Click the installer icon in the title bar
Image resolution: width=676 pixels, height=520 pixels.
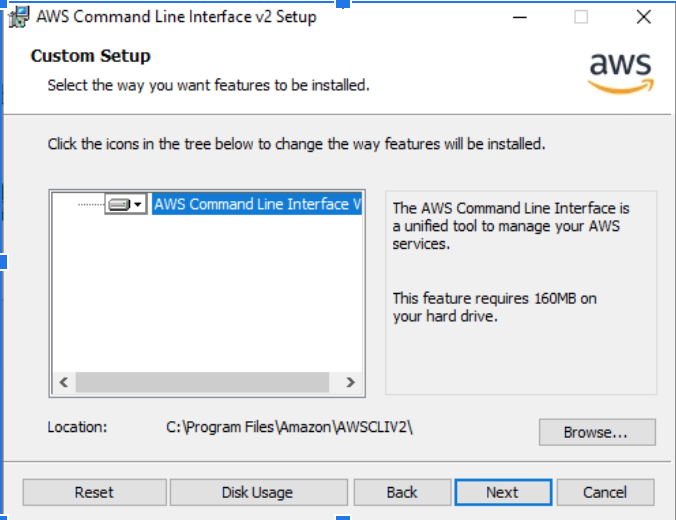17,17
